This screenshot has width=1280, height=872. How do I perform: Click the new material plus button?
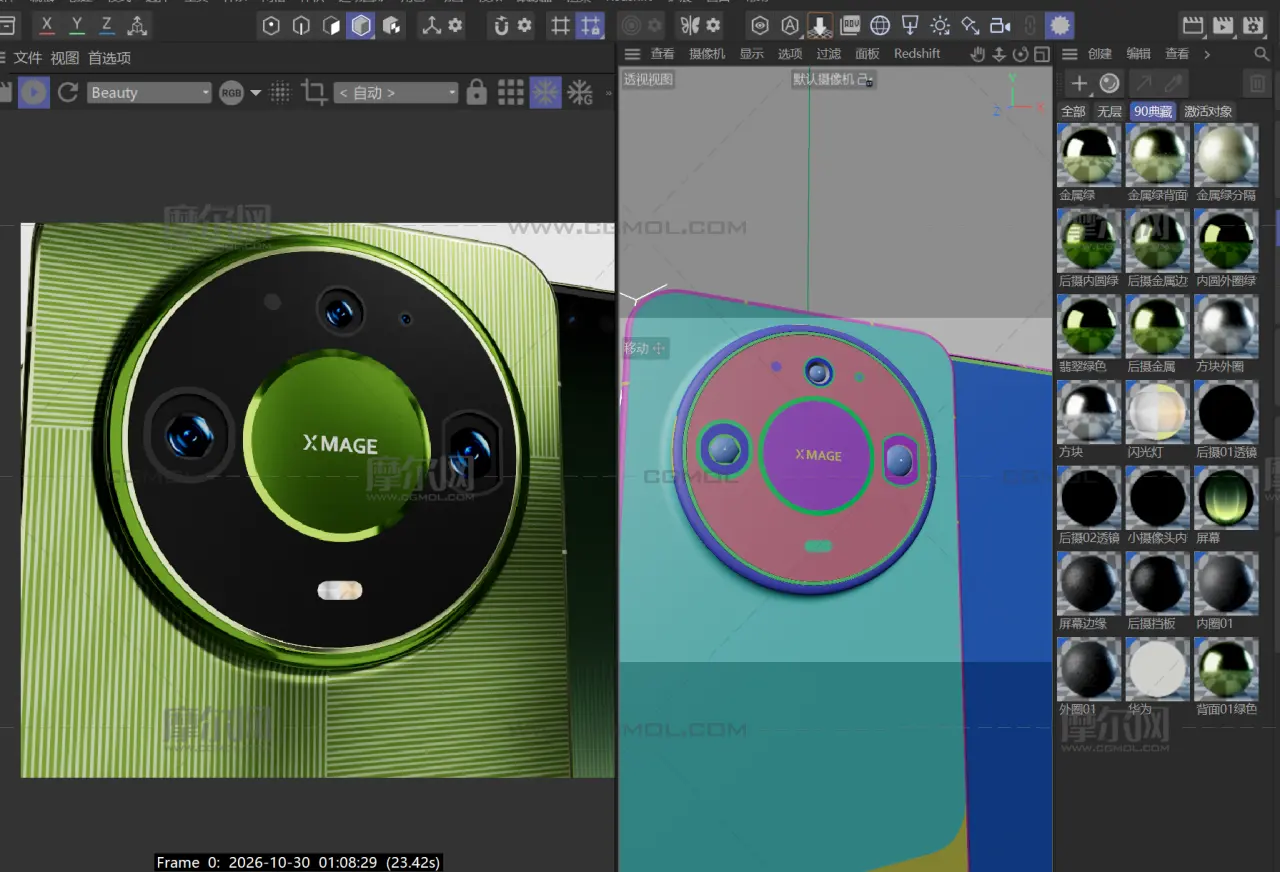pyautogui.click(x=1079, y=84)
